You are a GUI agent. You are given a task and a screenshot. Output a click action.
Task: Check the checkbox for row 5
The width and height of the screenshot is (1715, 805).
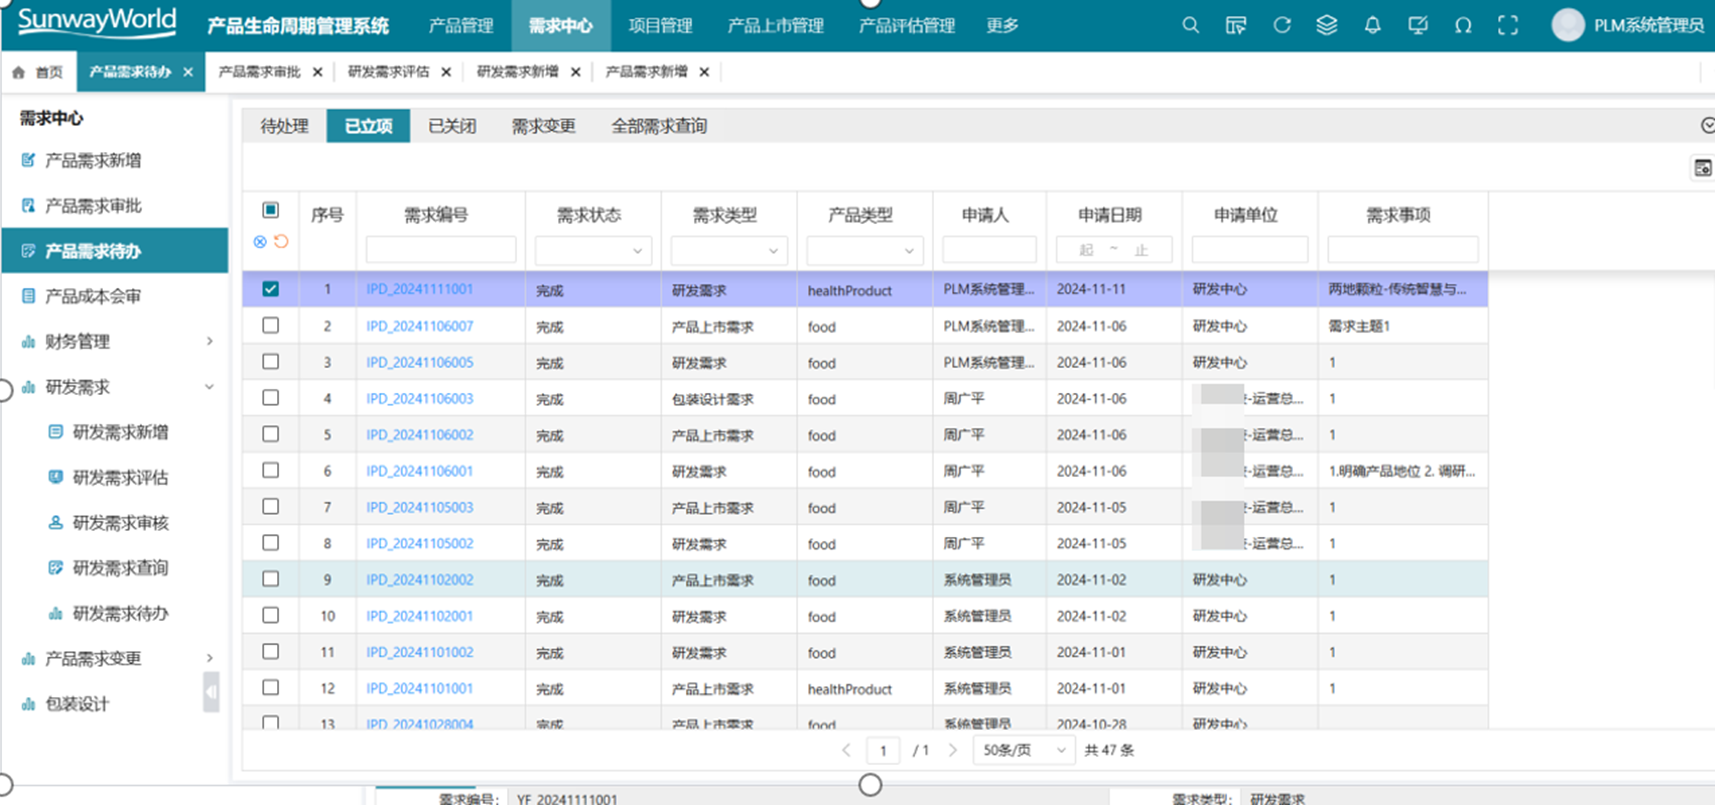point(270,434)
